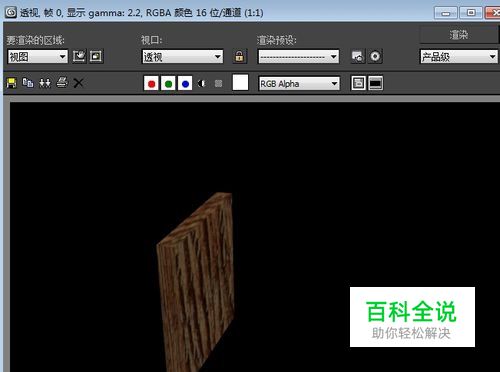Close the rendered frame window

(x=493, y=13)
